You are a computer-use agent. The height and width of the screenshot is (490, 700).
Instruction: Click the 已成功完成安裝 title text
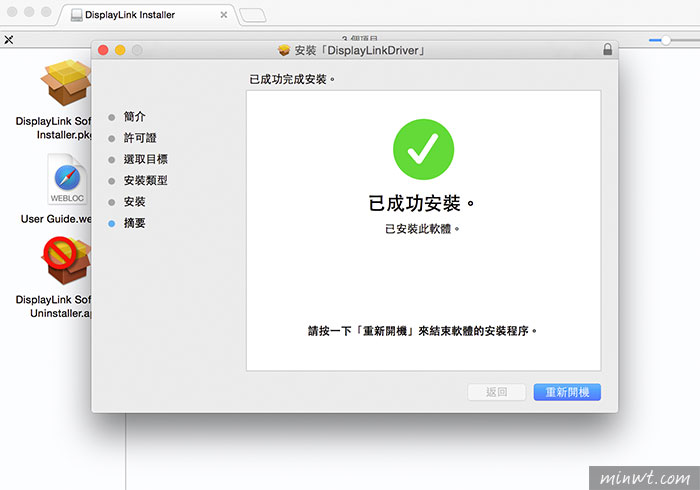292,79
